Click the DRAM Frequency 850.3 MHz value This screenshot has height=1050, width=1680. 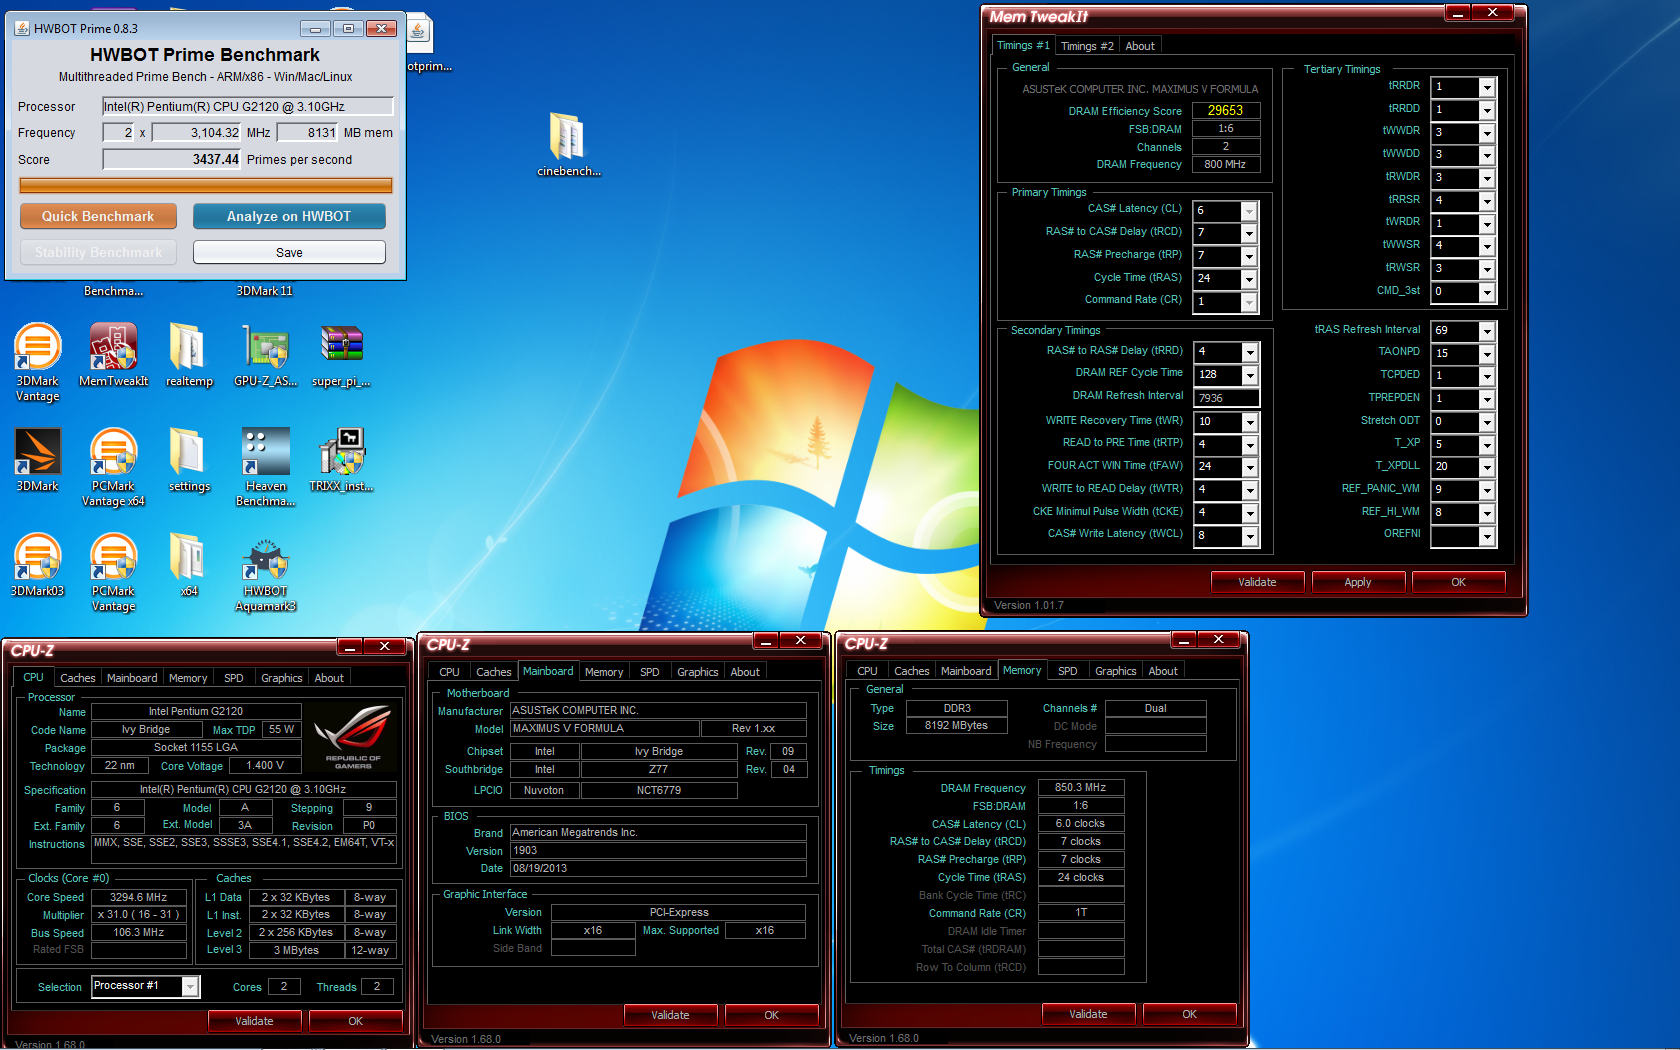[1081, 787]
